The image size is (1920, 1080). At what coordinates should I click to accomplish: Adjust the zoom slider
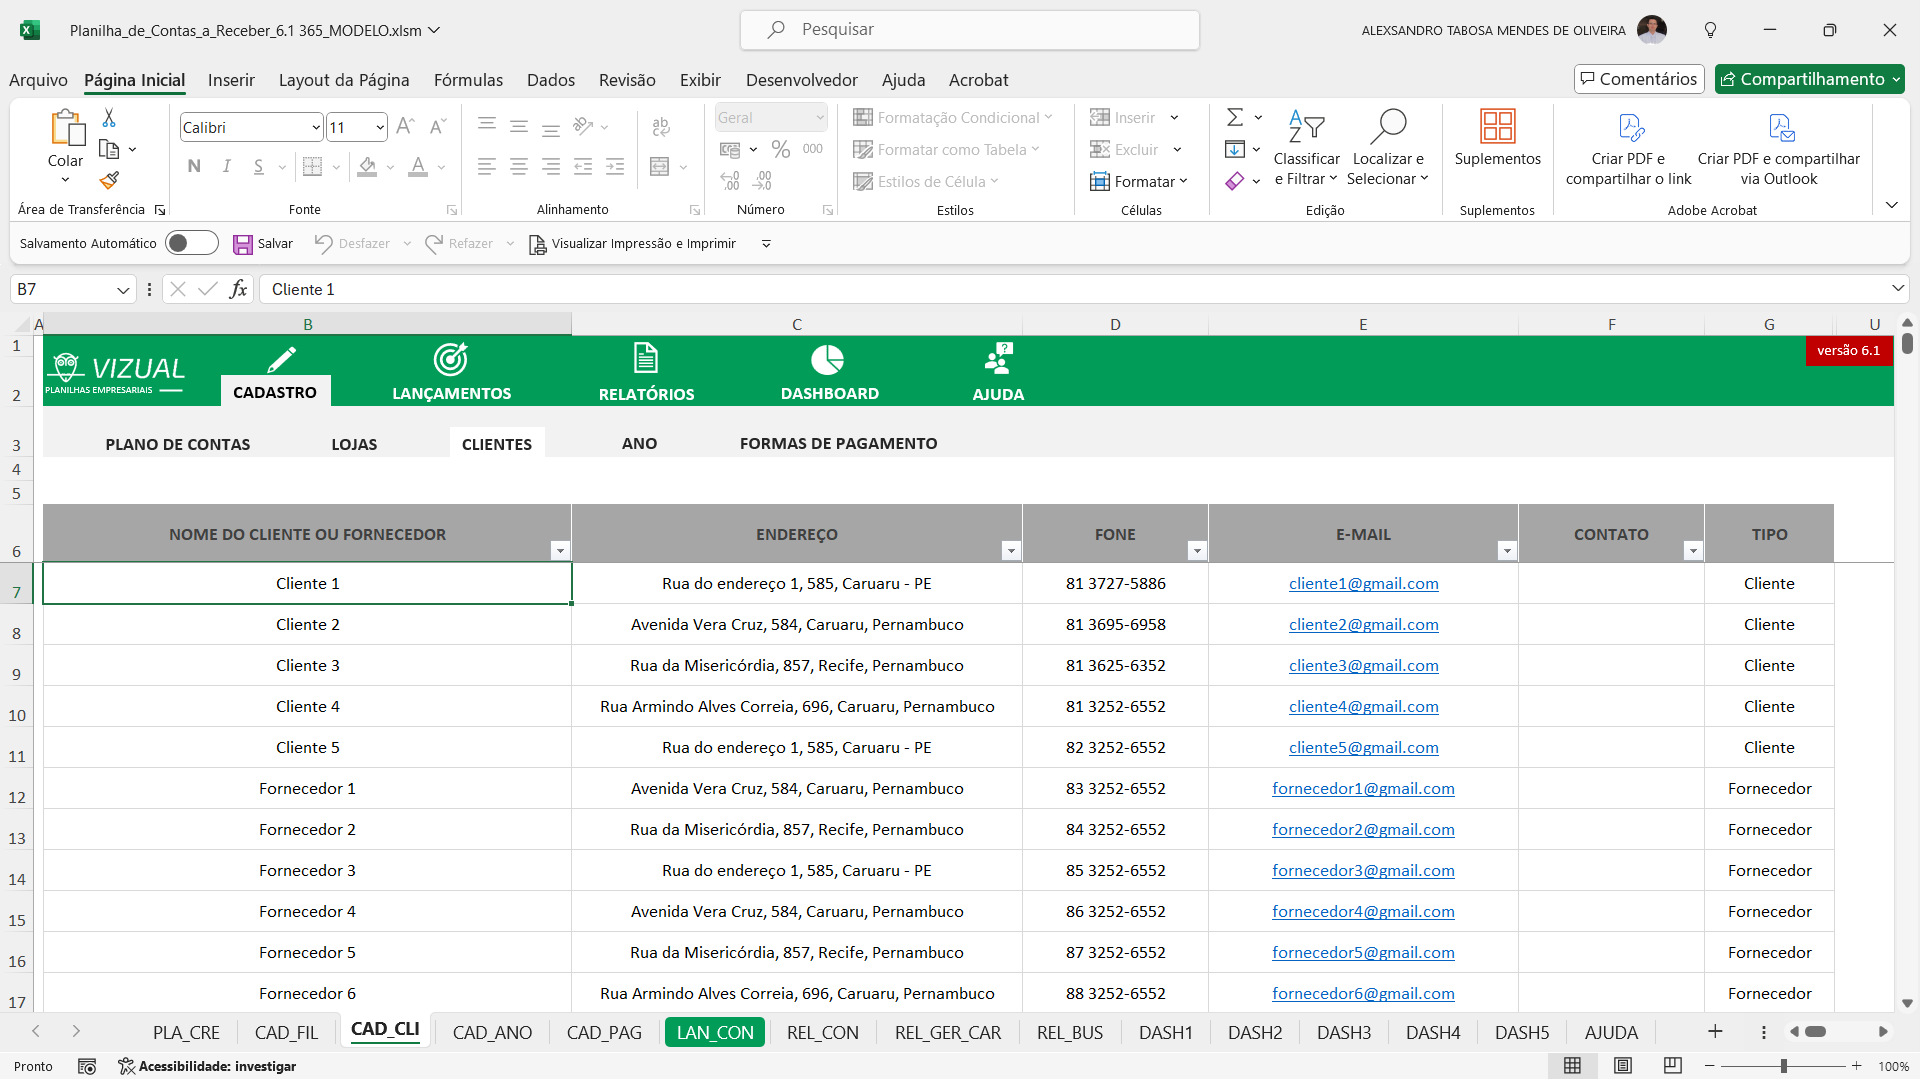click(1785, 1066)
